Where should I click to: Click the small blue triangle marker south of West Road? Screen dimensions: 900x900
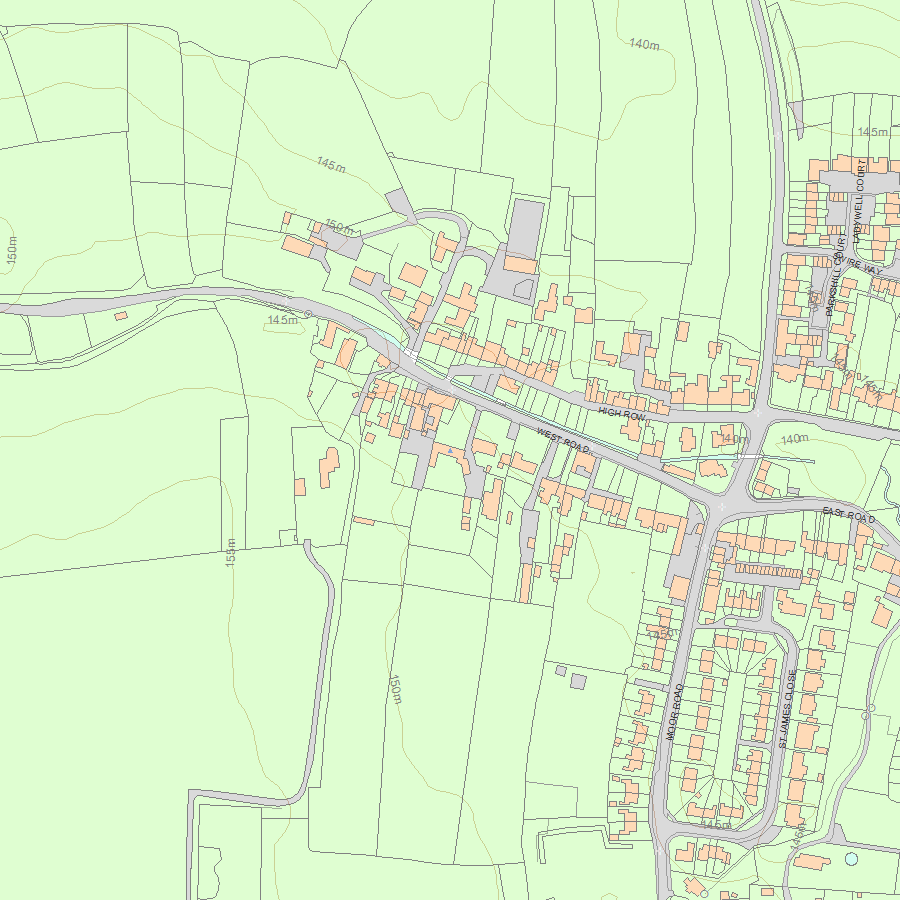click(x=451, y=452)
